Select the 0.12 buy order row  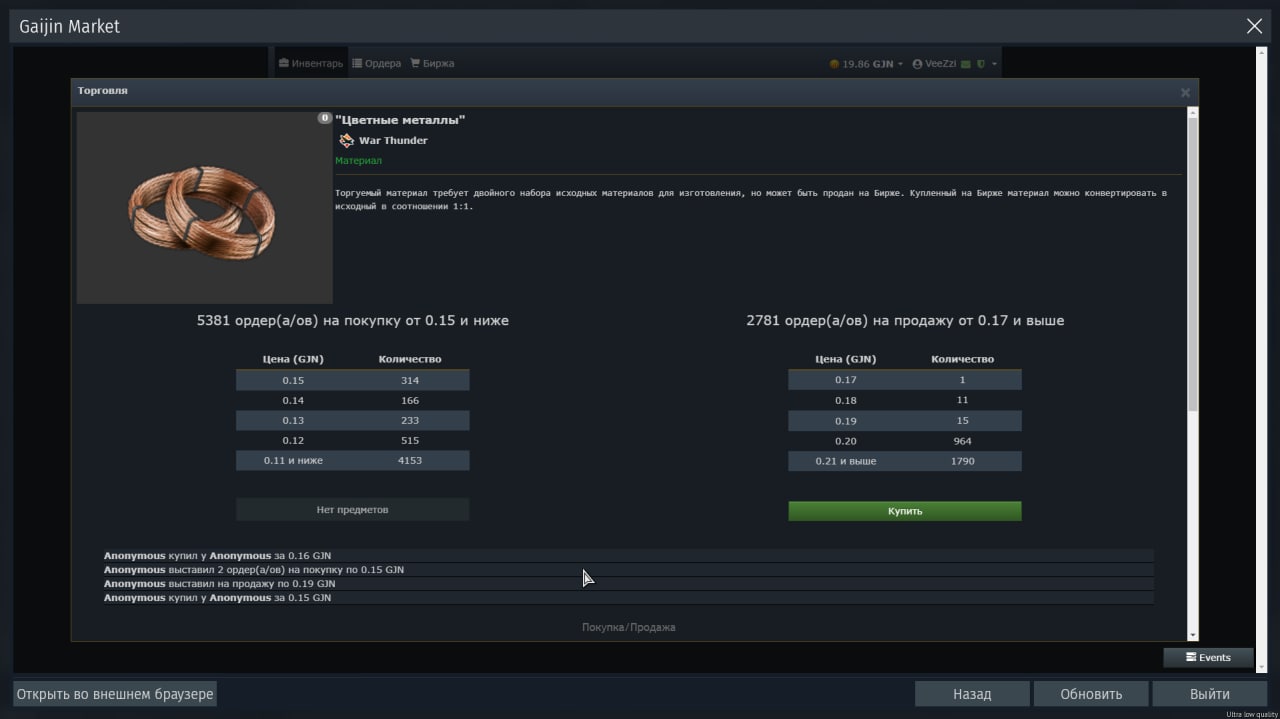(x=352, y=440)
